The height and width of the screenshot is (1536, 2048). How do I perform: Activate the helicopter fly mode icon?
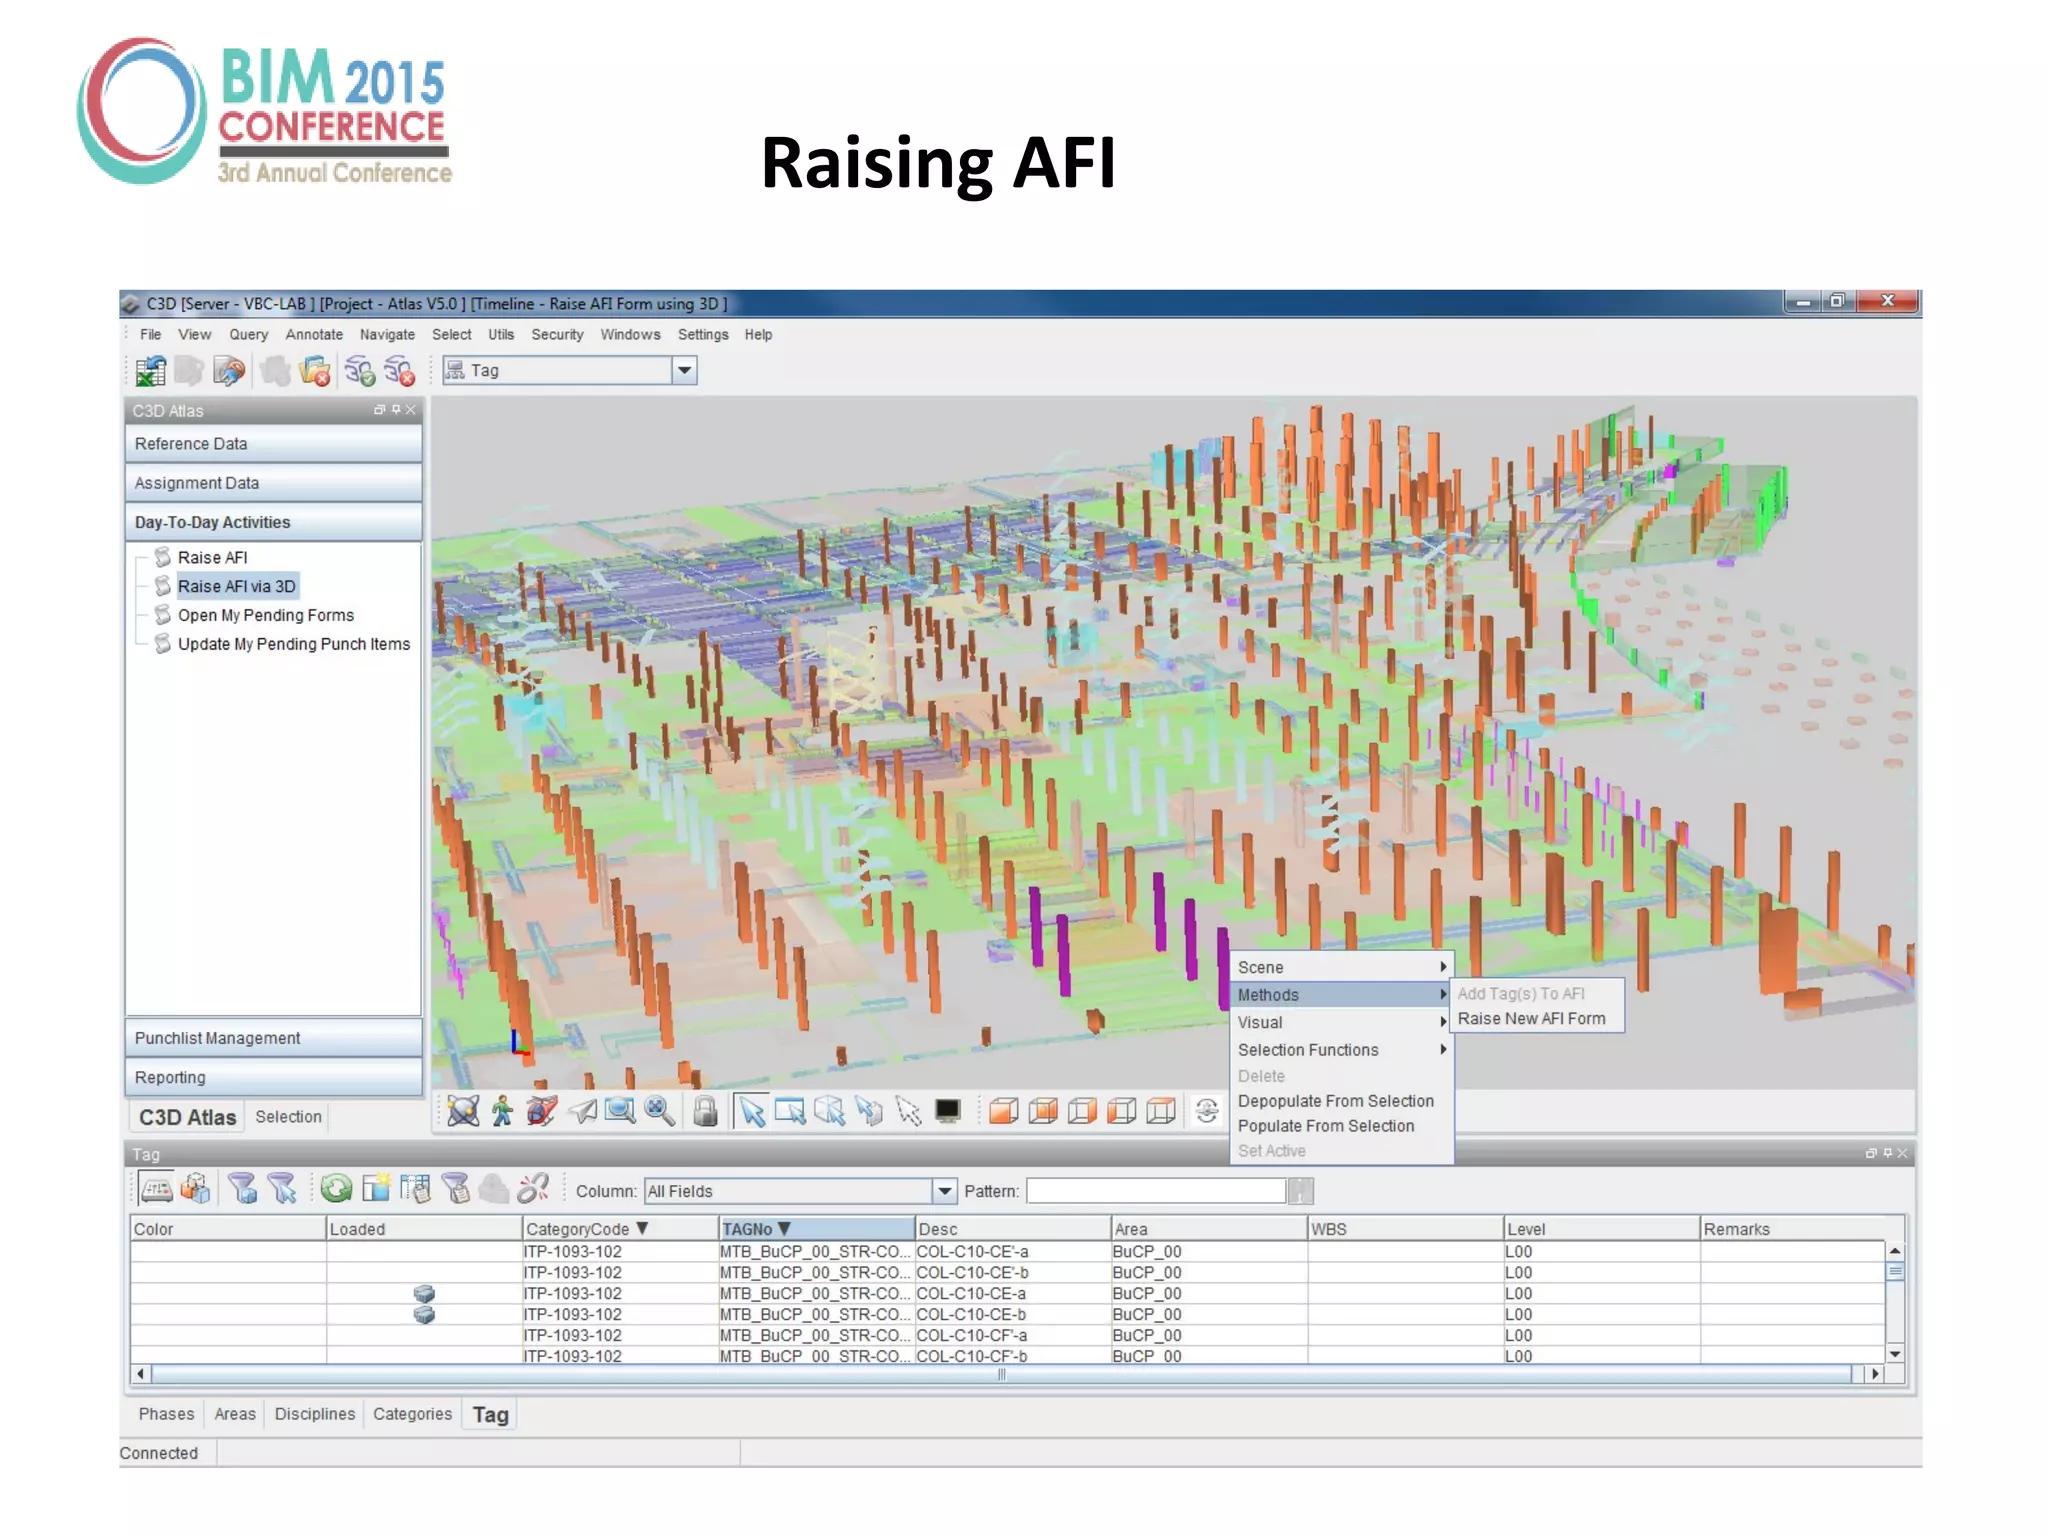(x=541, y=1111)
